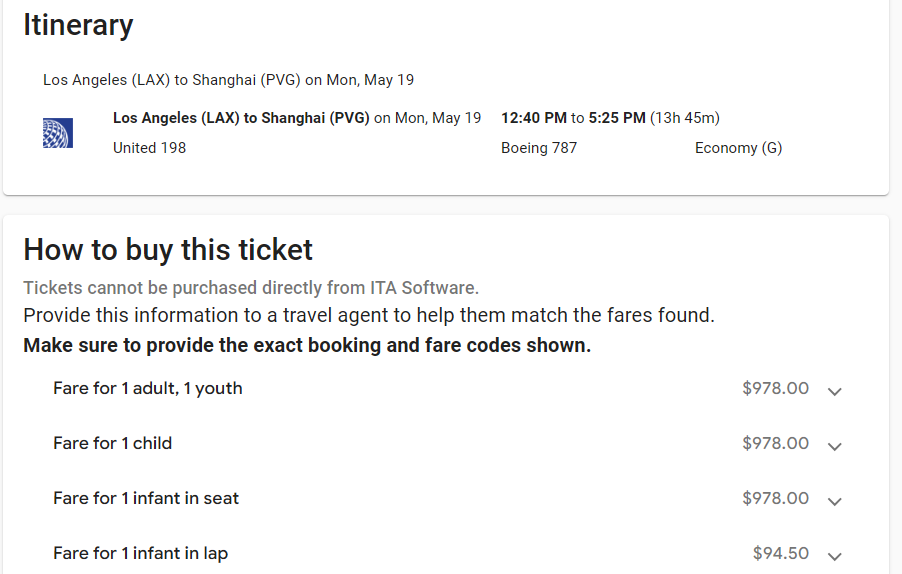
Task: Expand the 1 child fare chevron
Action: [x=835, y=446]
